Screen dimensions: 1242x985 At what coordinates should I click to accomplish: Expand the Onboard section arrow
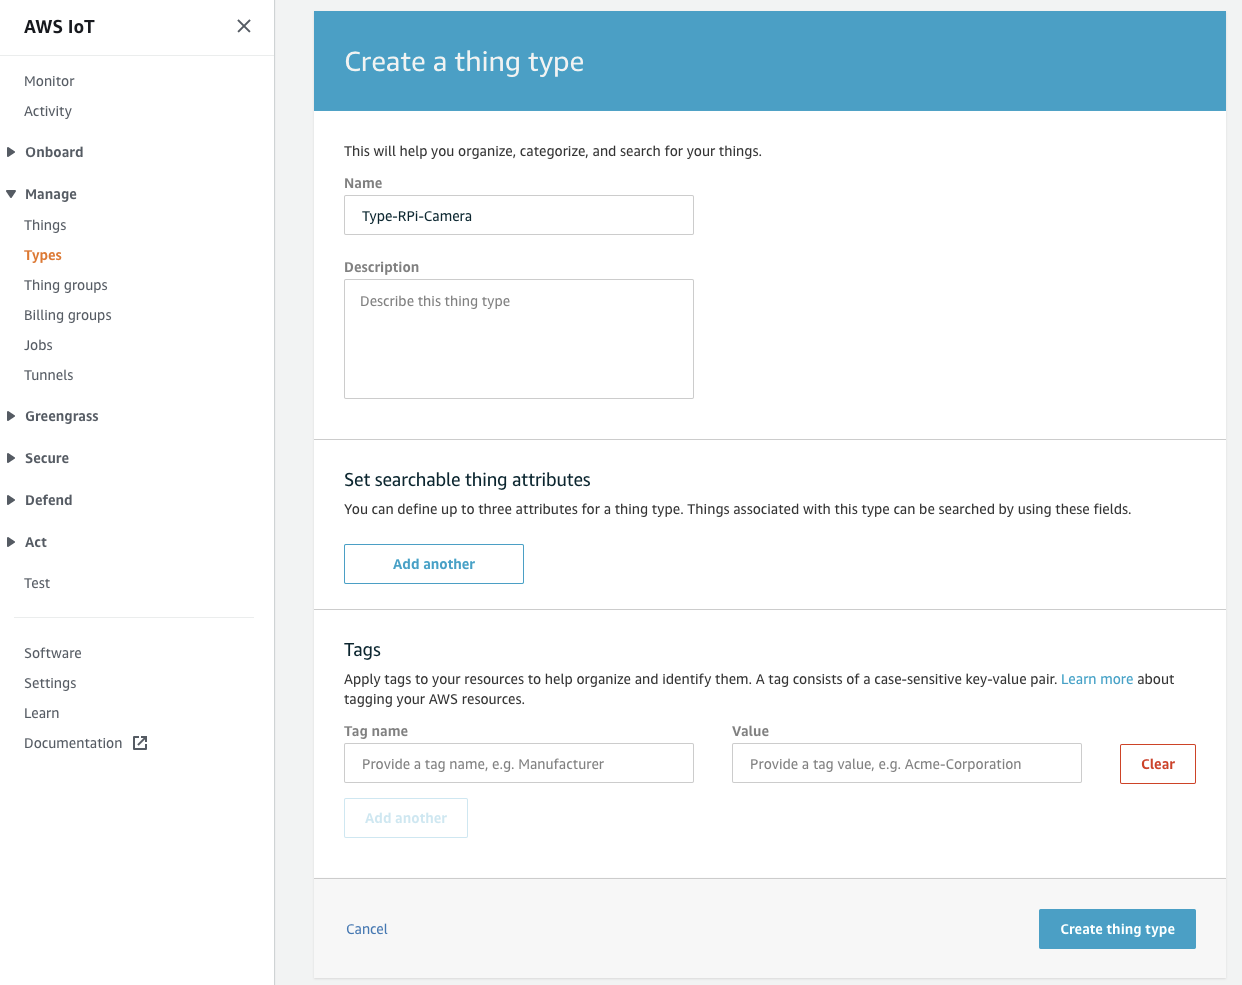coord(11,152)
